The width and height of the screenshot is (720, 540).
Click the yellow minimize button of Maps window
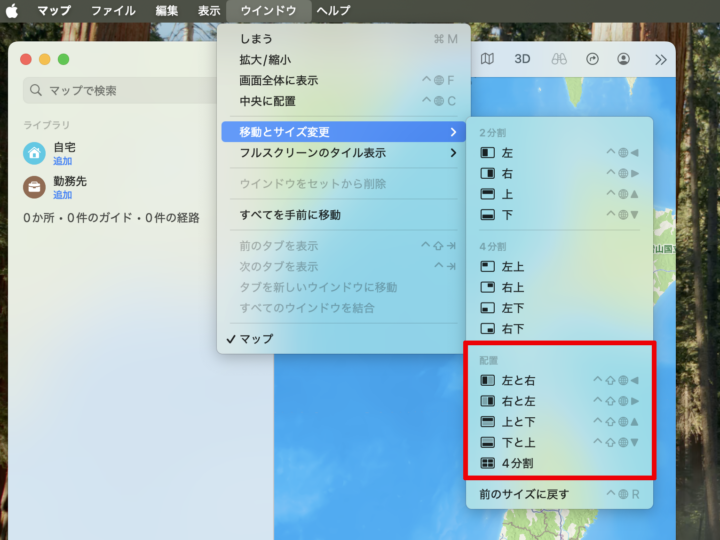pos(45,59)
